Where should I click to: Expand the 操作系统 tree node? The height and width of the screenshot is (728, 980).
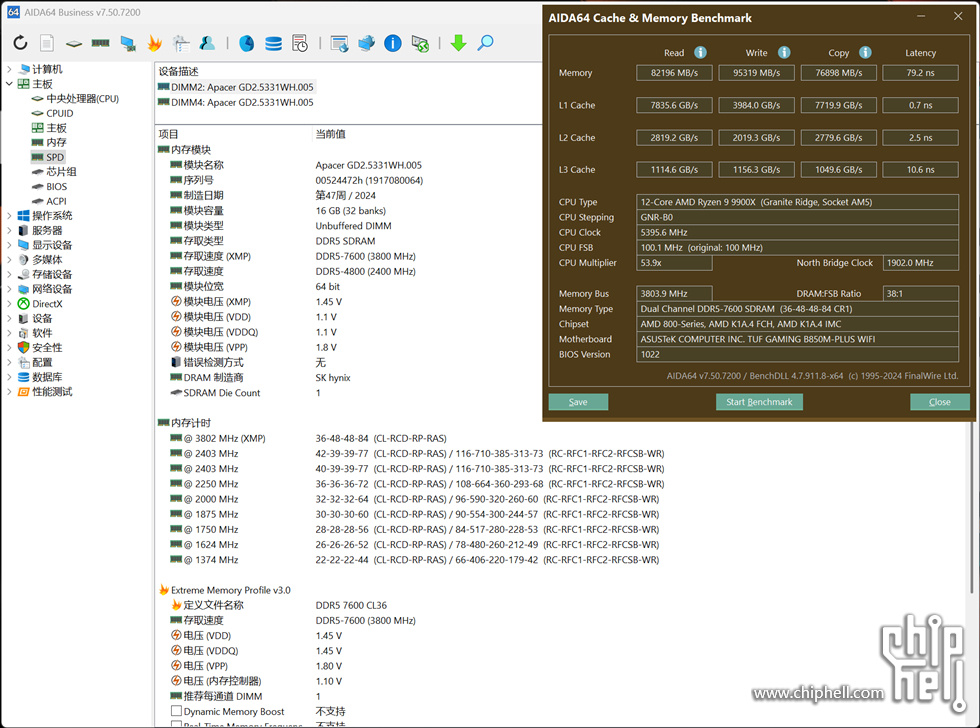click(x=9, y=216)
